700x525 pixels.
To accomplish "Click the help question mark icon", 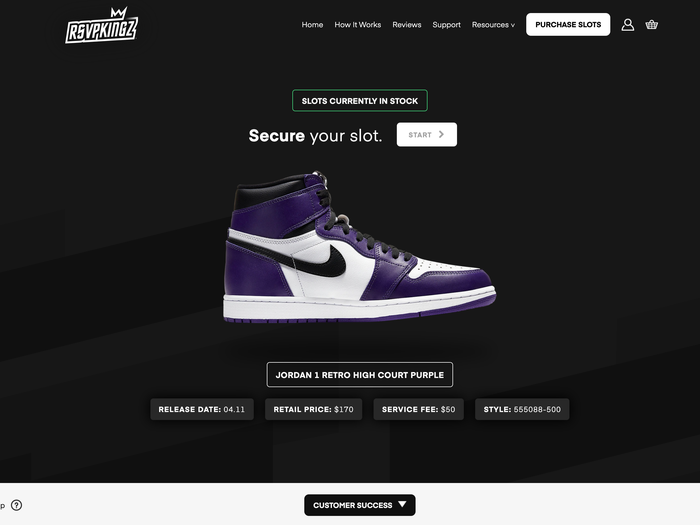I will coord(17,505).
